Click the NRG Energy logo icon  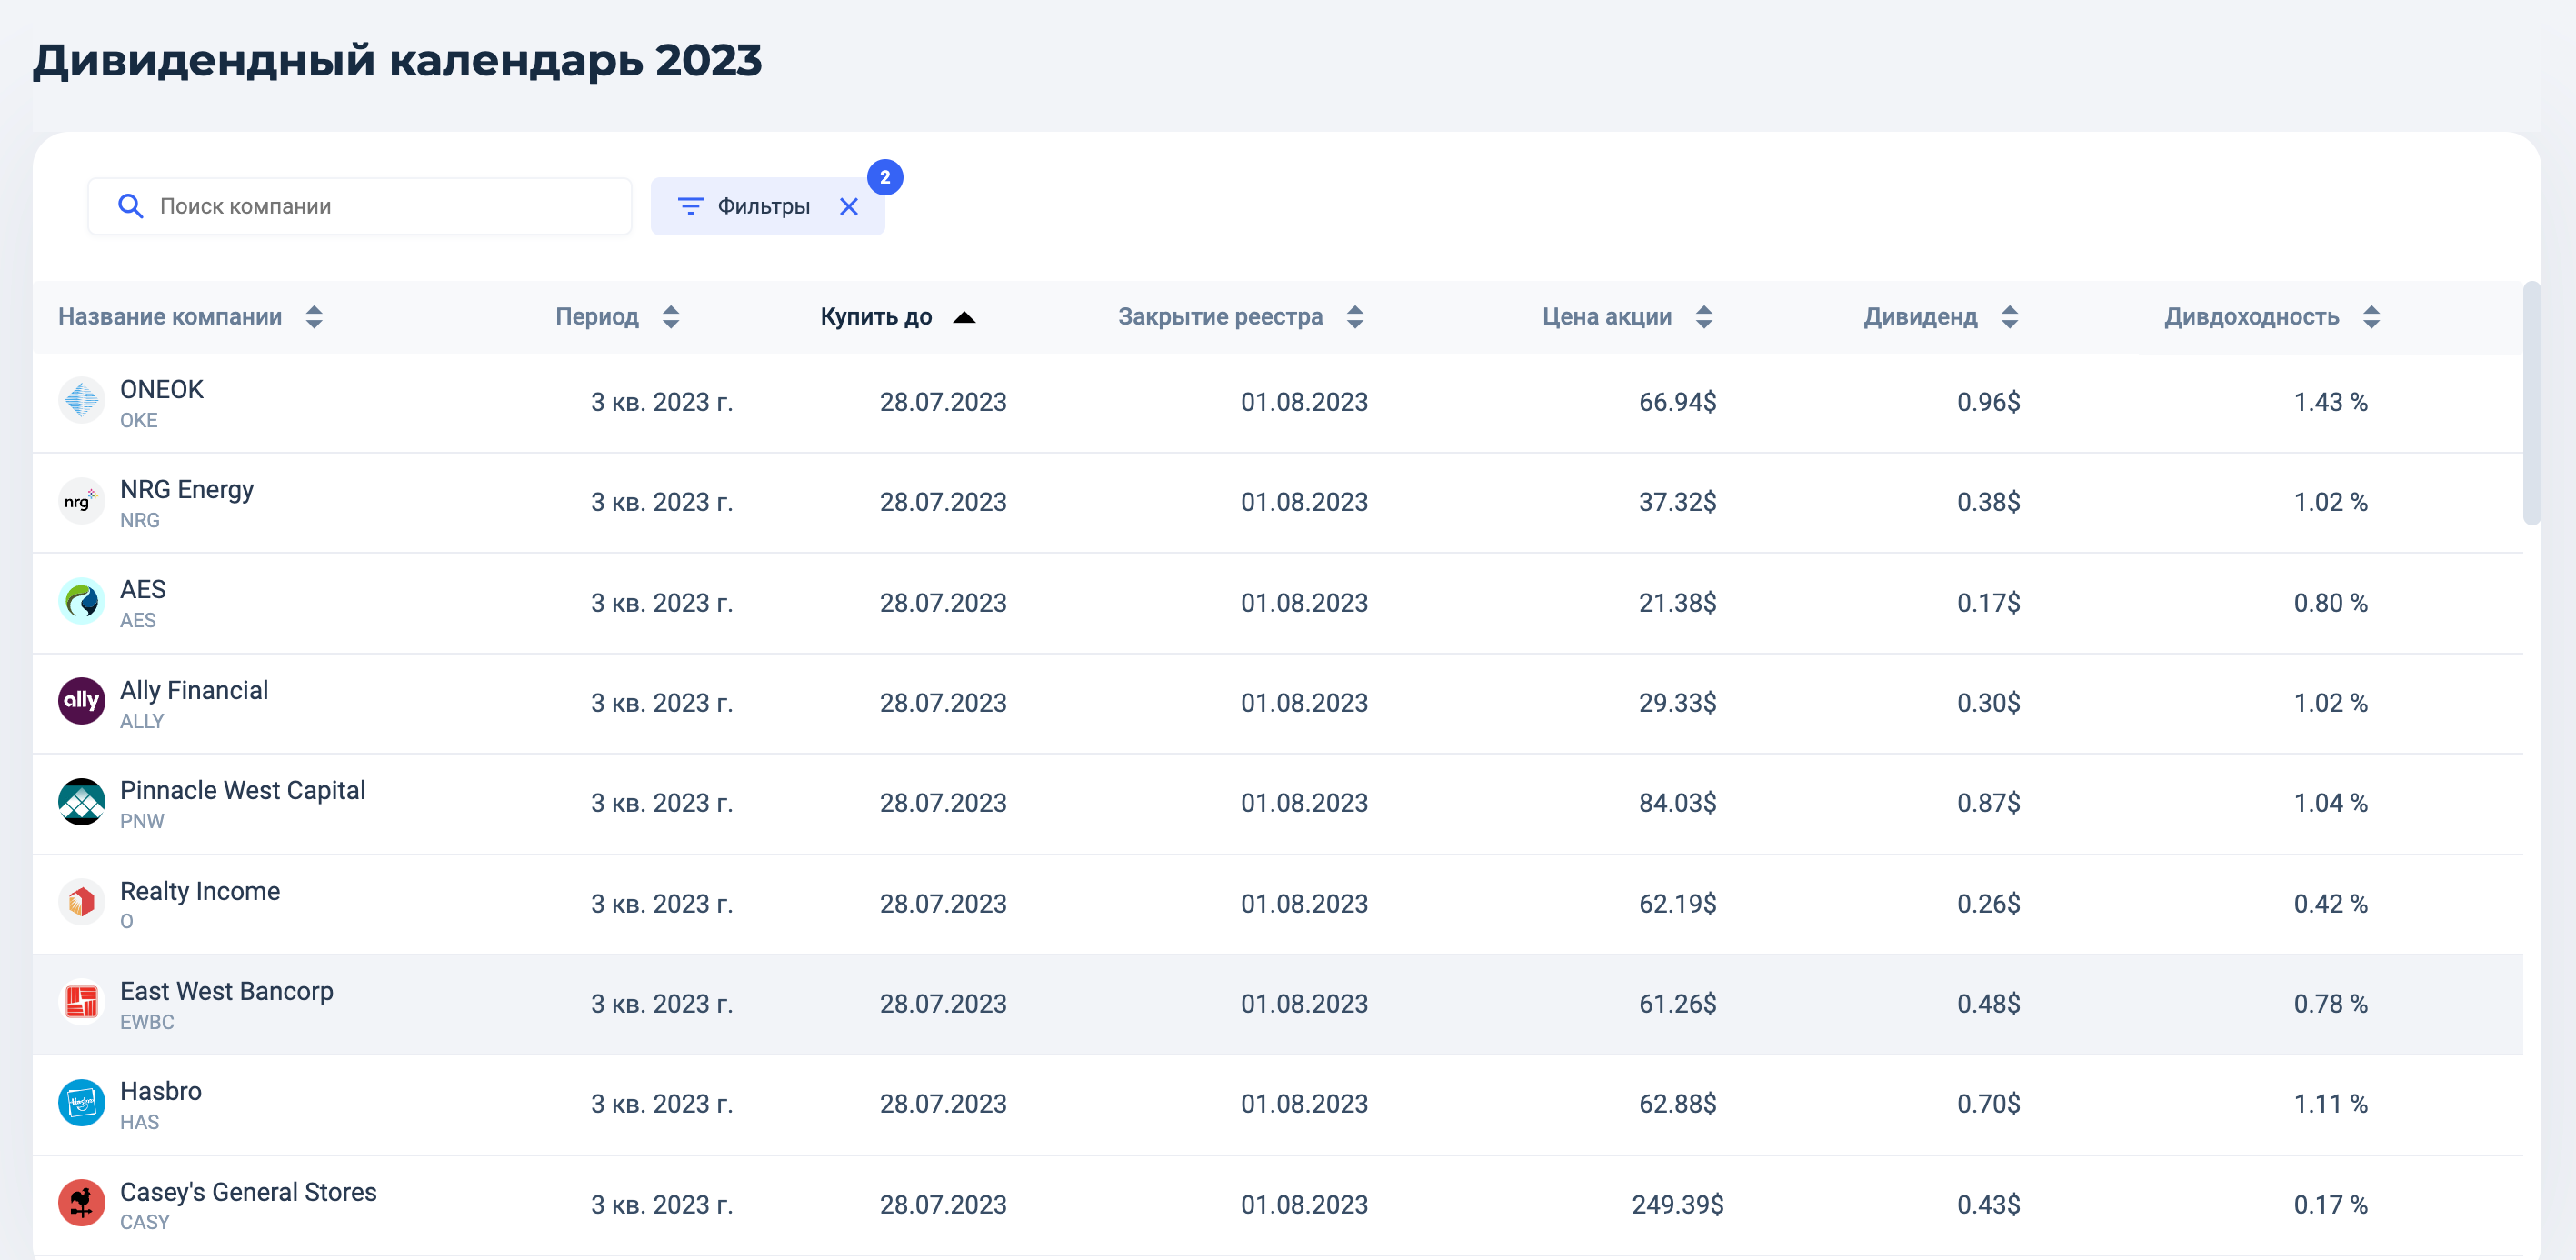[81, 501]
